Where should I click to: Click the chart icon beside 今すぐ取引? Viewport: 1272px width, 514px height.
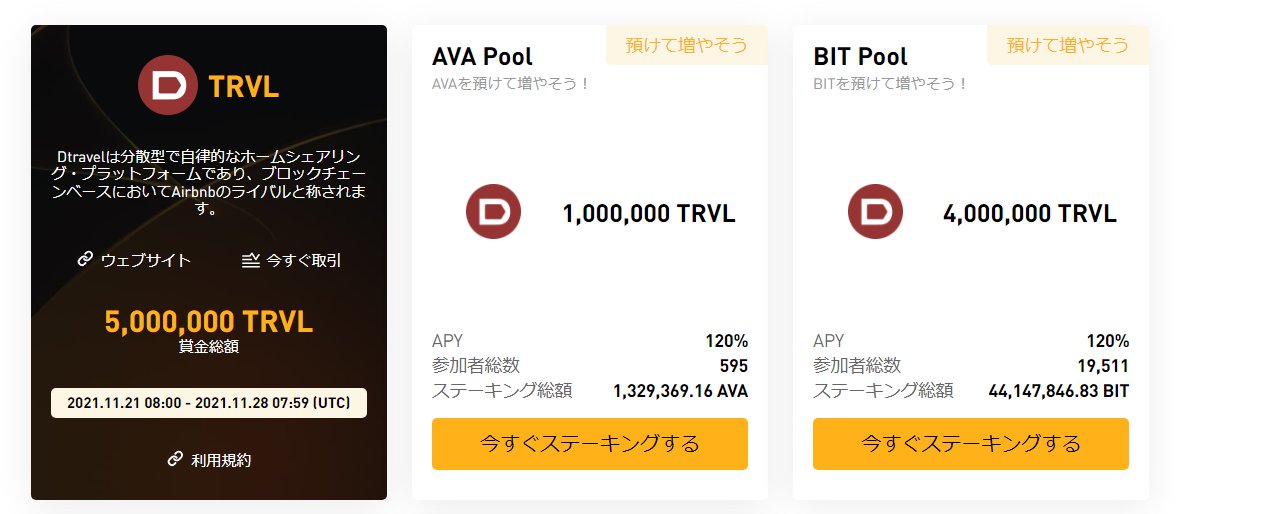[x=250, y=260]
